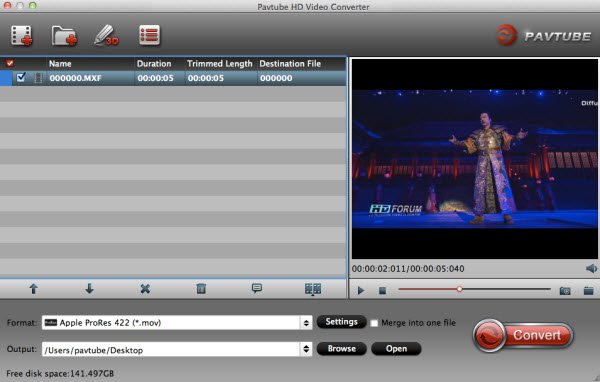Toggle the select-all checkbox in header
Image resolution: width=600 pixels, height=382 pixels.
click(10, 63)
